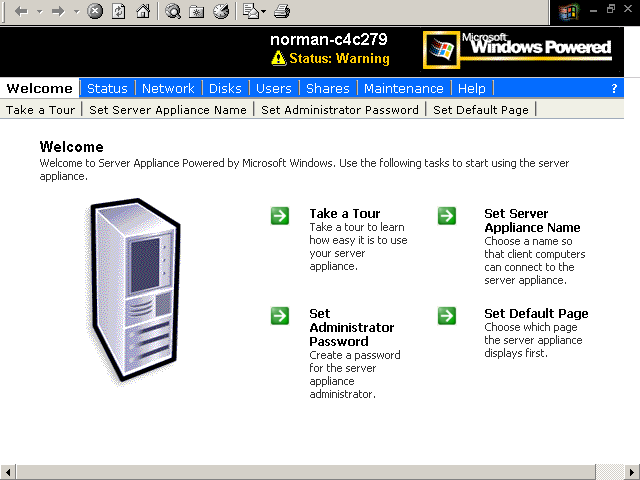This screenshot has width=640, height=480.
Task: Go to browser Home page icon
Action: pos(143,12)
